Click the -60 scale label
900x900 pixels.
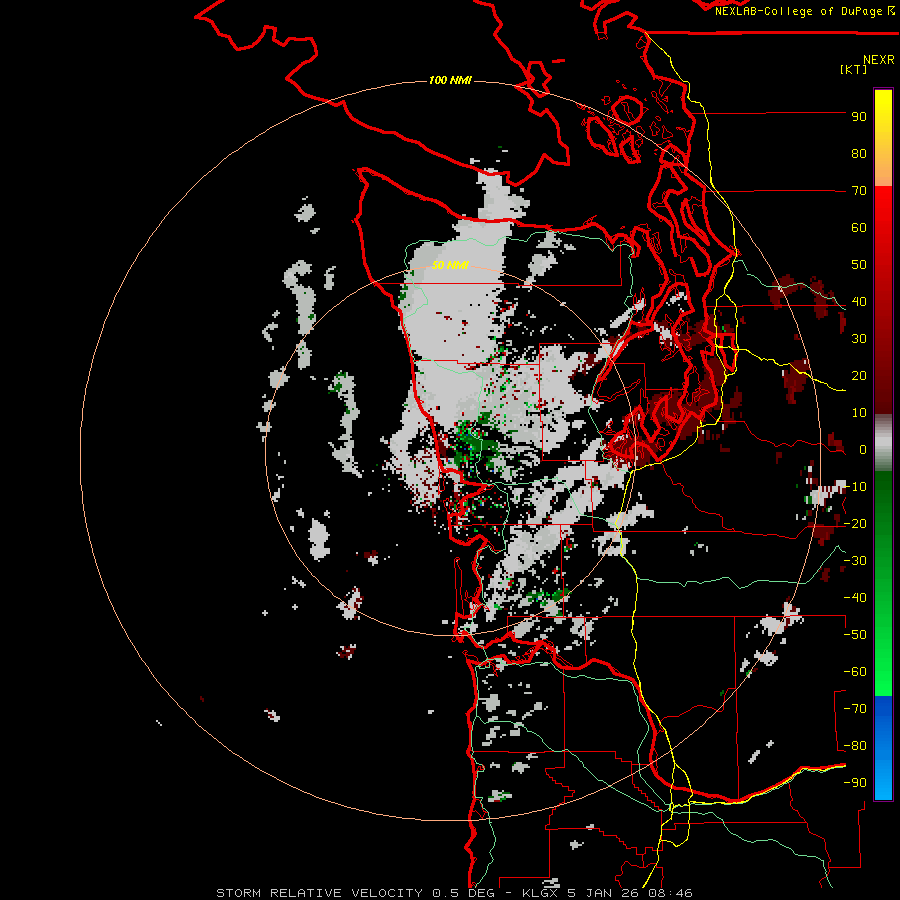(x=855, y=672)
